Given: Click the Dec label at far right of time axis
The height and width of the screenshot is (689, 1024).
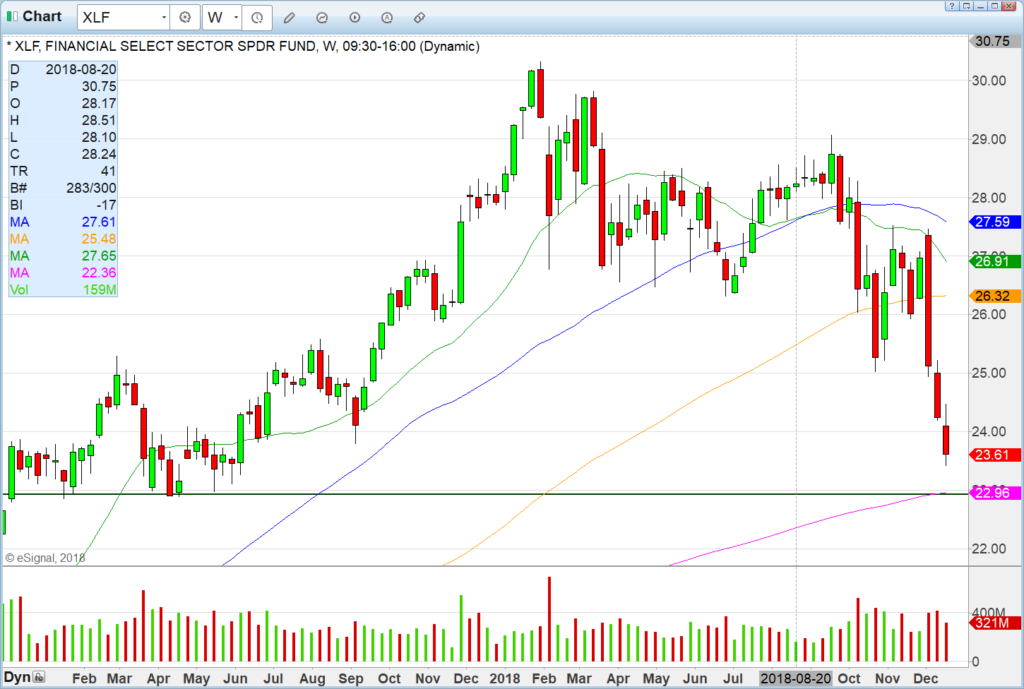Looking at the screenshot, I should coord(925,679).
